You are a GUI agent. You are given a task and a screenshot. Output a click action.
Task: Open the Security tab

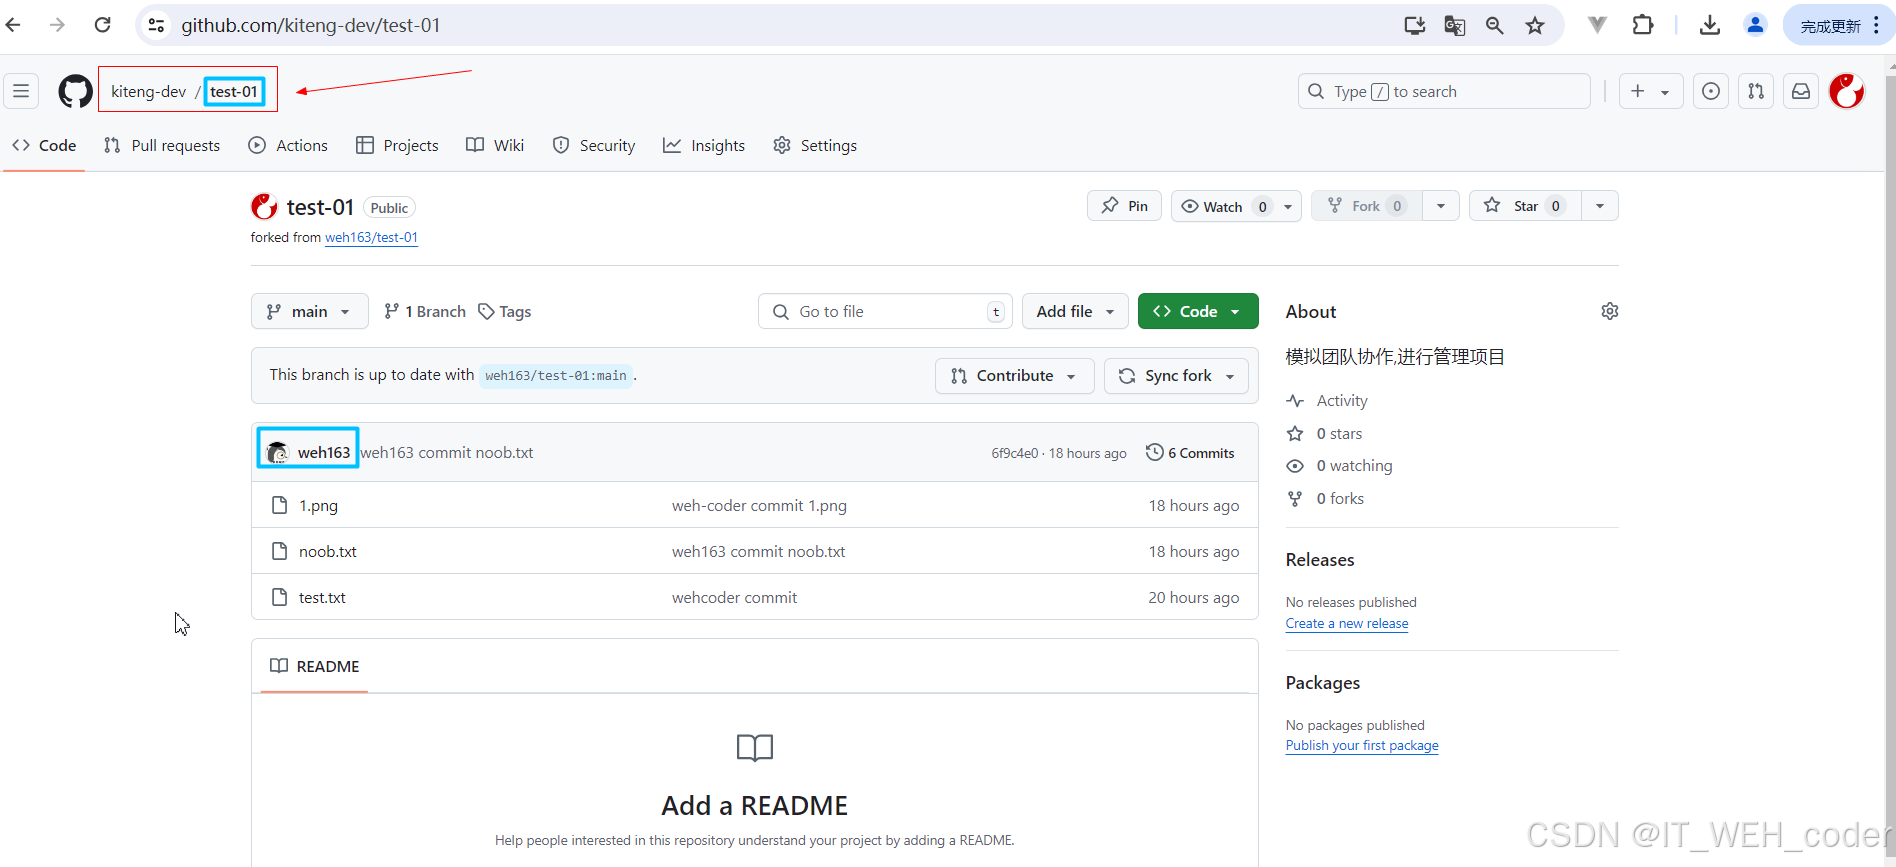[x=594, y=145]
